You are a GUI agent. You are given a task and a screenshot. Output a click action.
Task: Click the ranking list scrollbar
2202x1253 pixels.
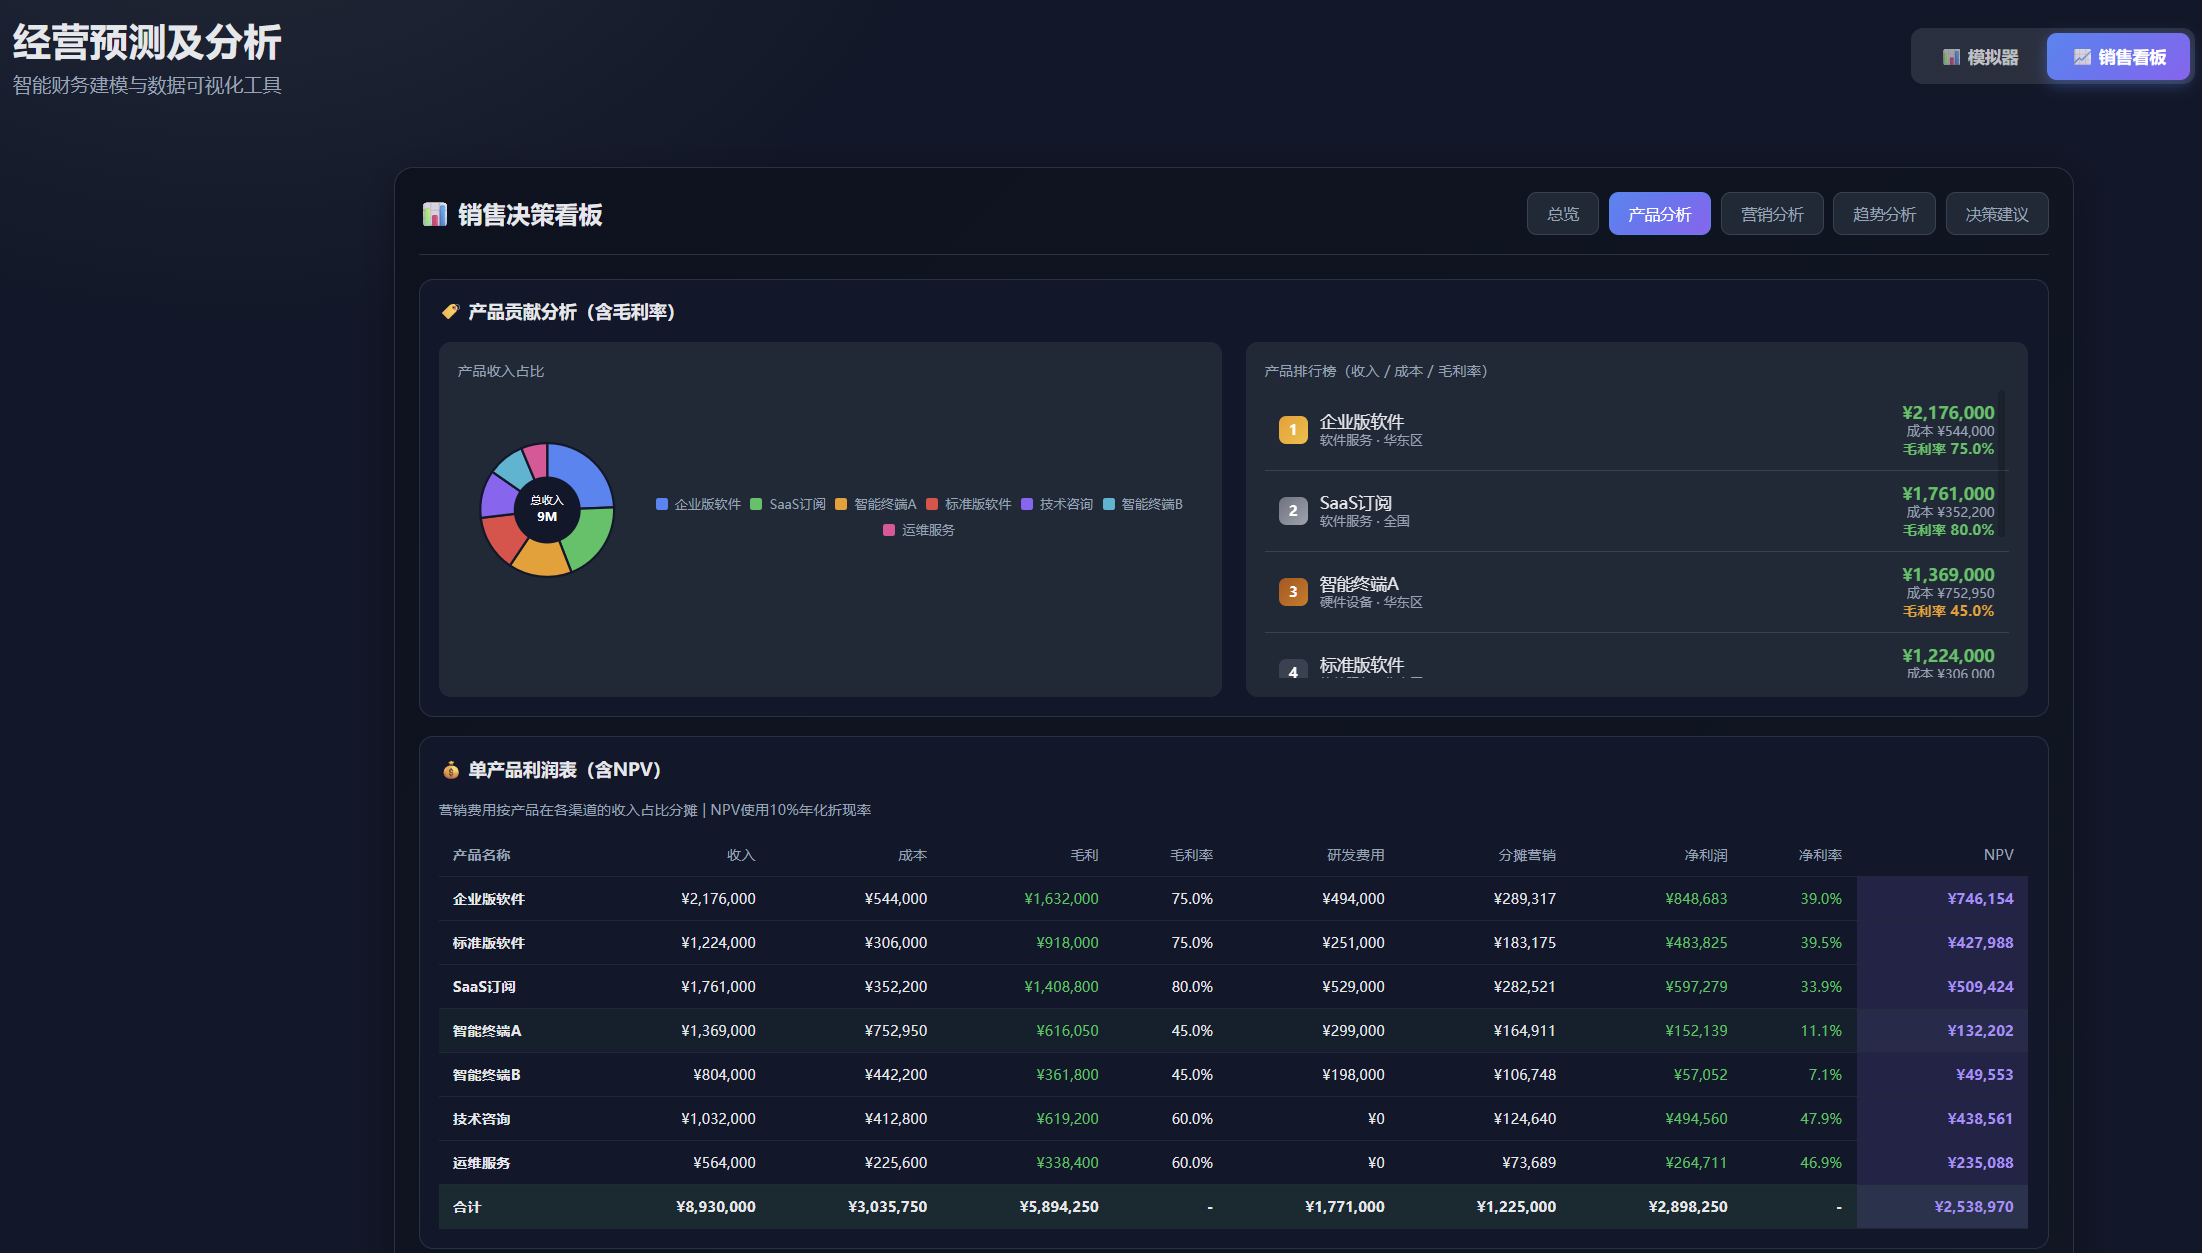pos(2001,464)
